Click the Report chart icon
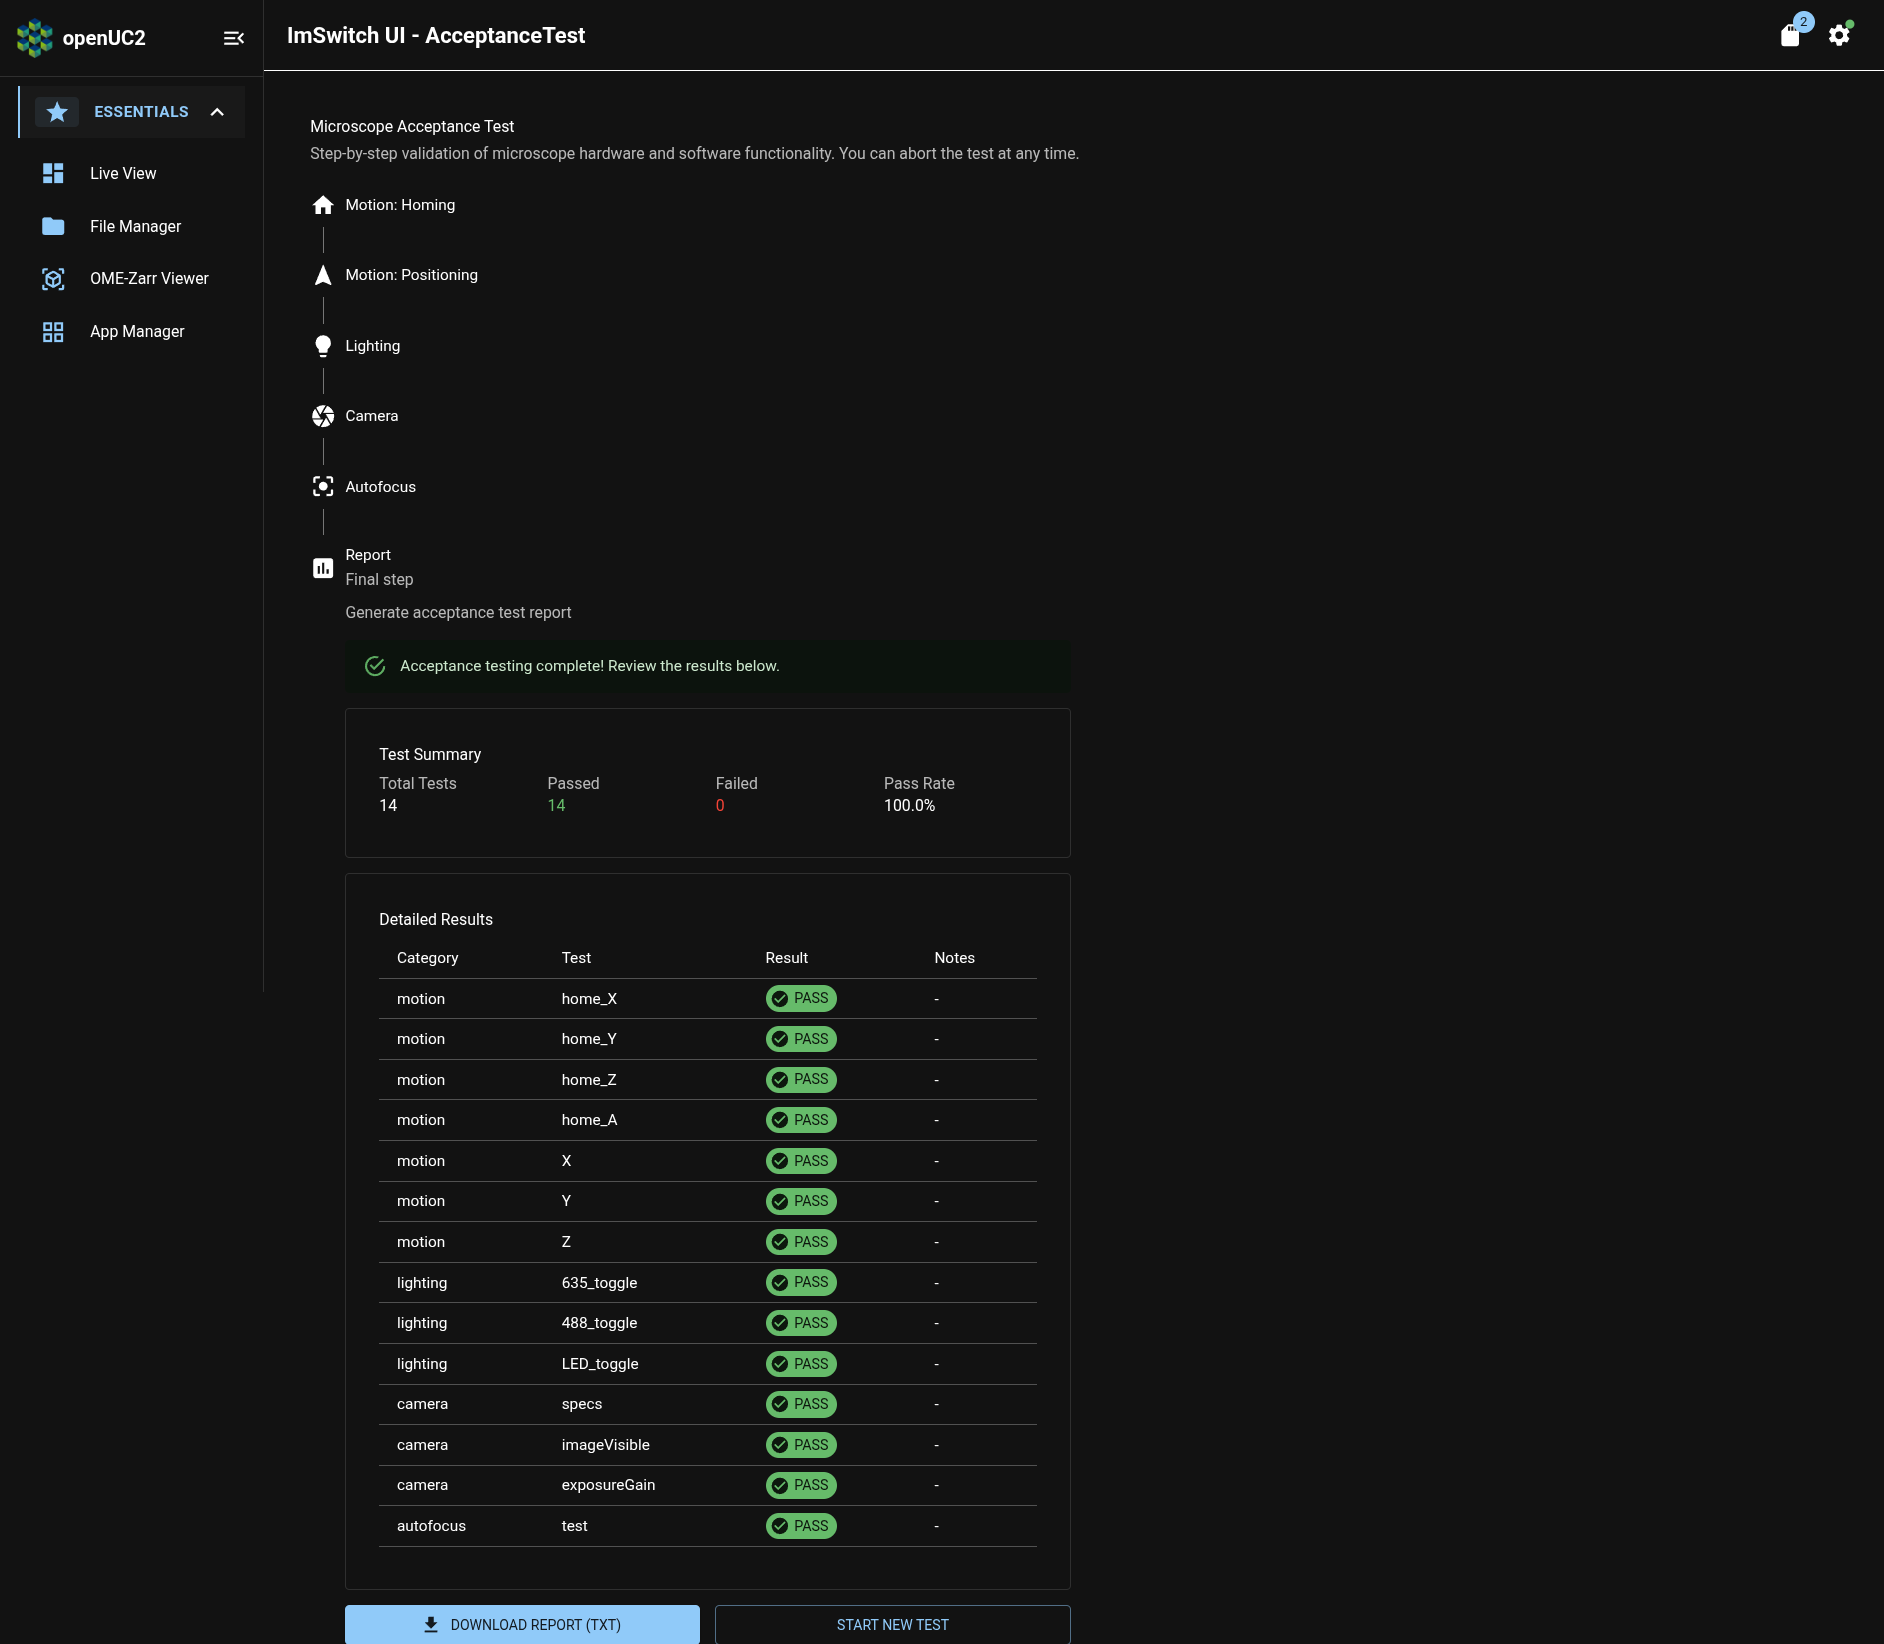The image size is (1884, 1644). [323, 567]
